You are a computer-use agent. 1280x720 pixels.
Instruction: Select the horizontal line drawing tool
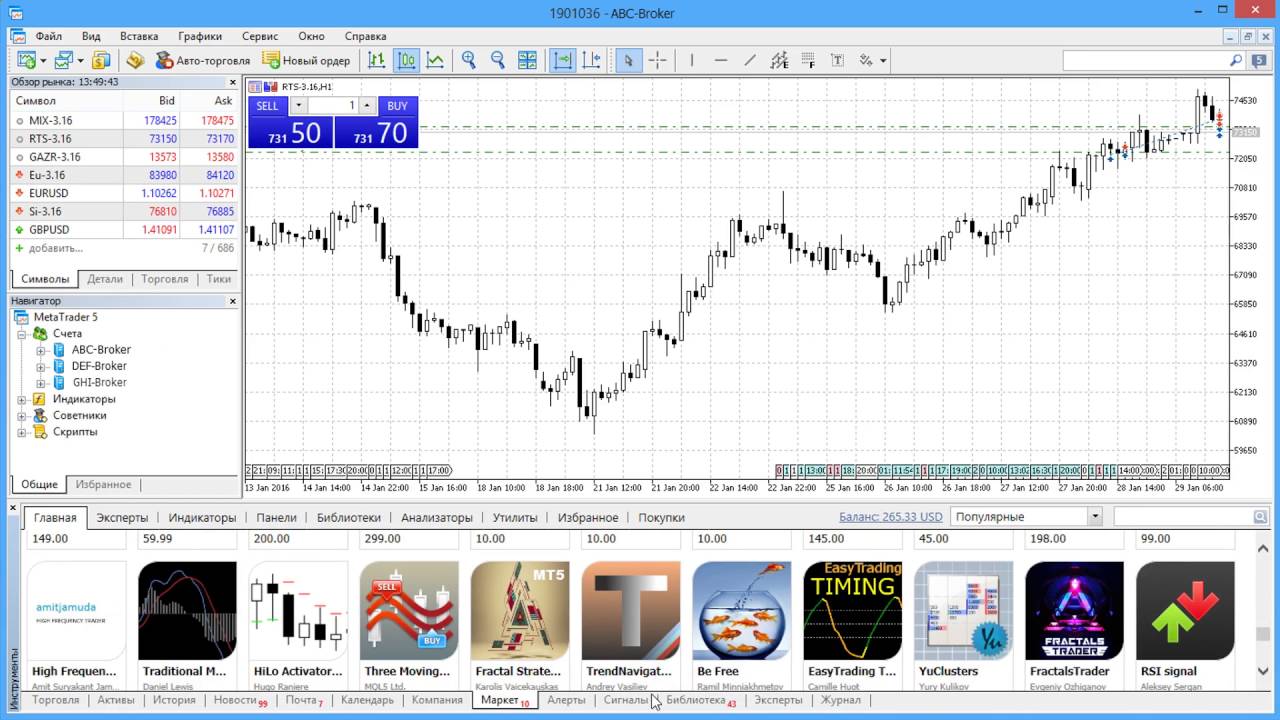coord(720,60)
